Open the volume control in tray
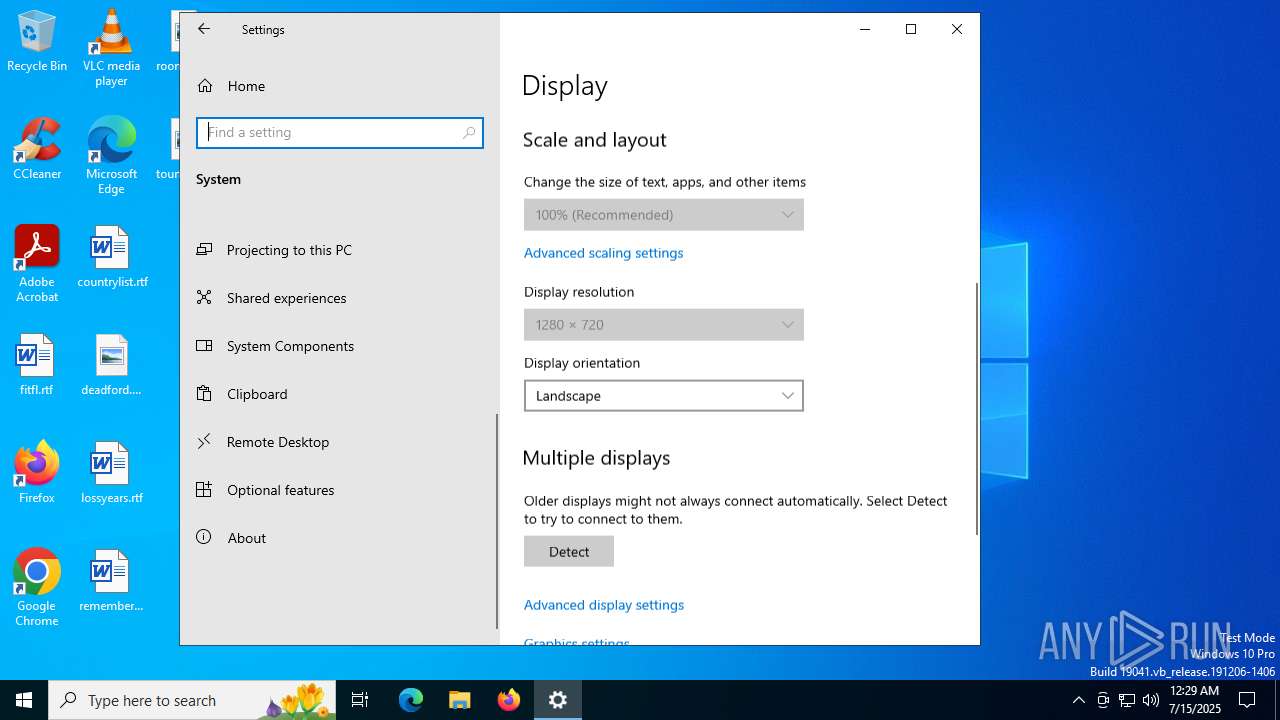The image size is (1280, 720). [1151, 700]
